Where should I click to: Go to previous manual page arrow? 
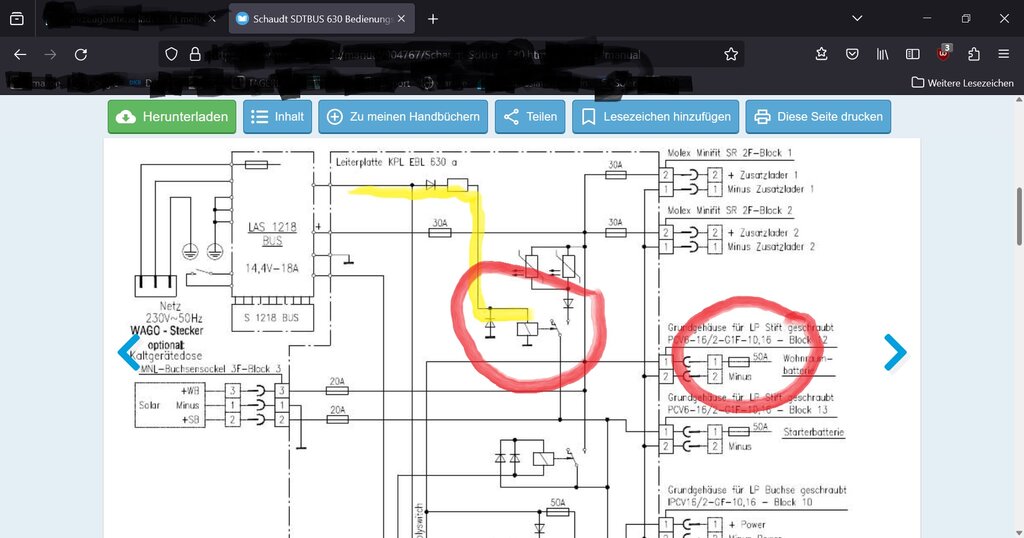pos(129,352)
